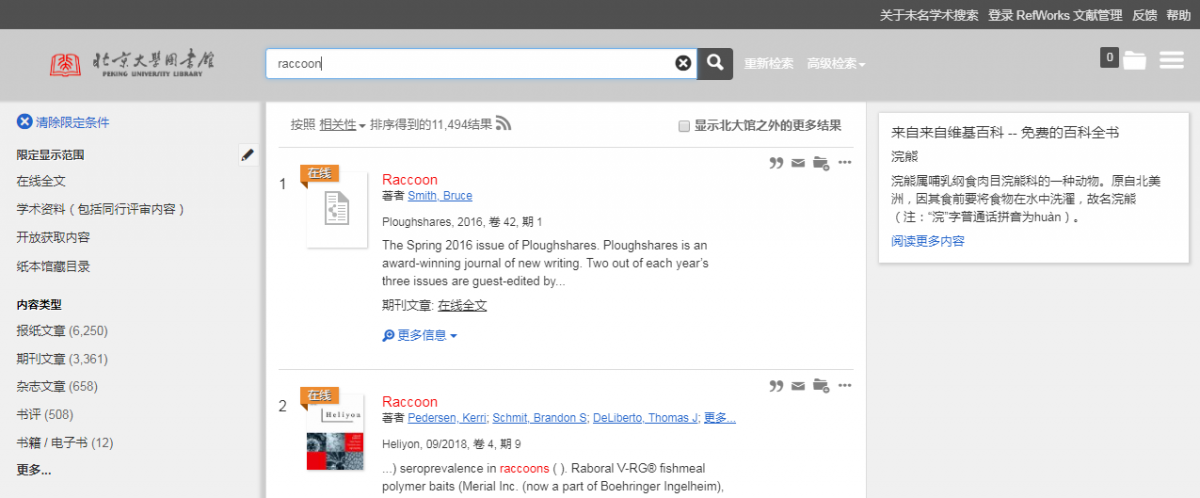
Task: Click the RSS feed icon
Action: 504,124
